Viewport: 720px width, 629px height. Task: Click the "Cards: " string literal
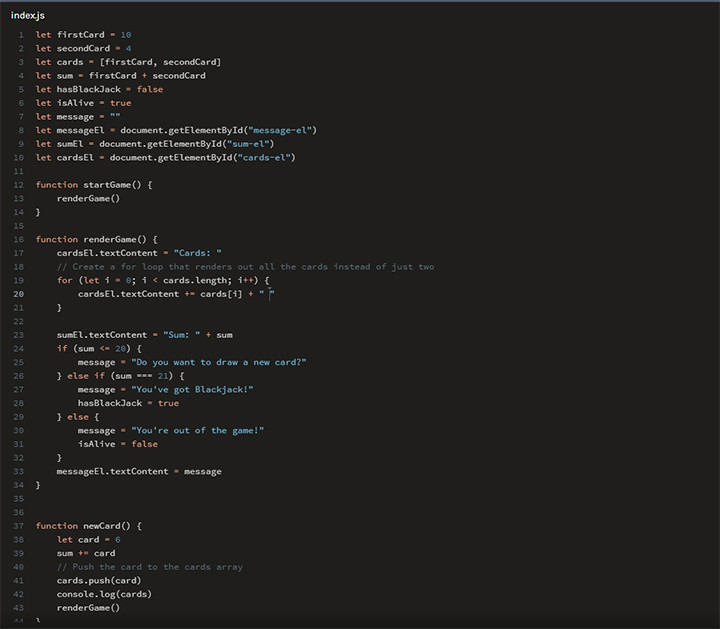197,253
